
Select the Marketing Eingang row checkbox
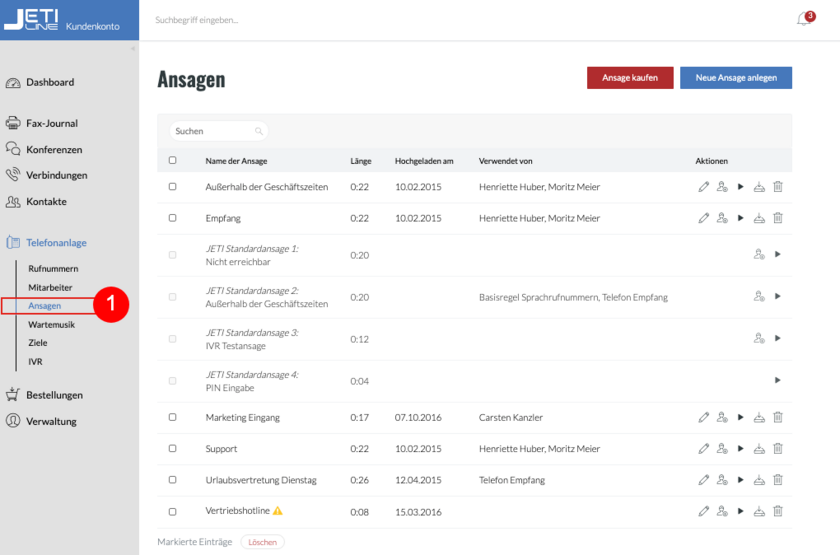click(172, 417)
